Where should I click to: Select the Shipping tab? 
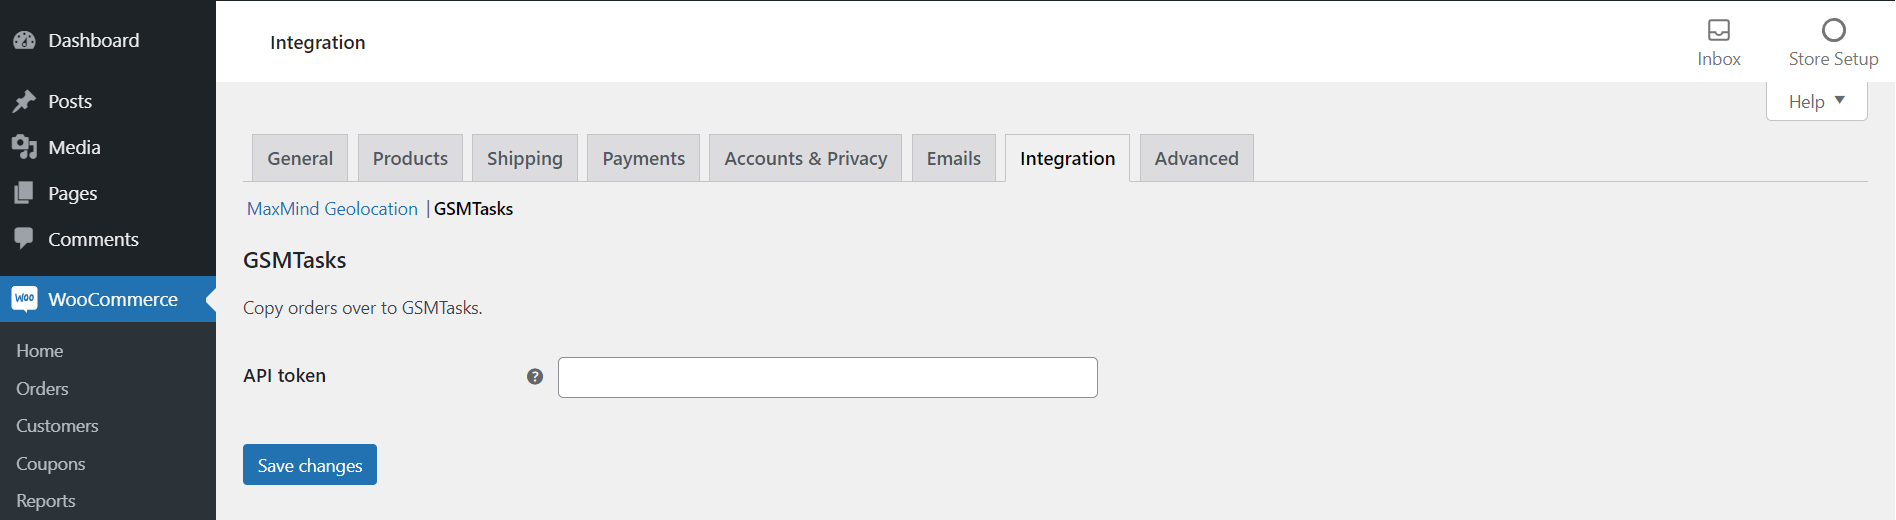(525, 158)
